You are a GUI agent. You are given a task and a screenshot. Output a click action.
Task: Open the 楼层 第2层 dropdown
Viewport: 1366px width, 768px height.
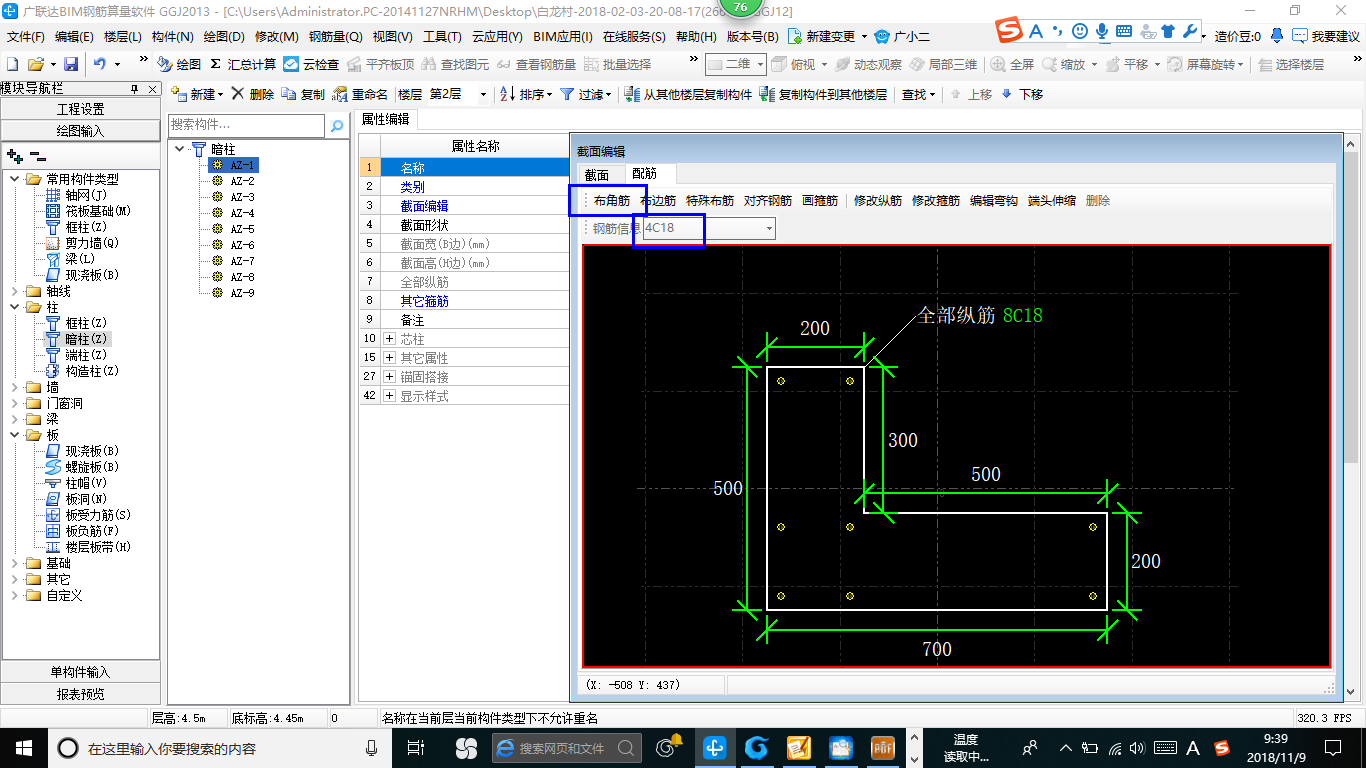[x=484, y=94]
